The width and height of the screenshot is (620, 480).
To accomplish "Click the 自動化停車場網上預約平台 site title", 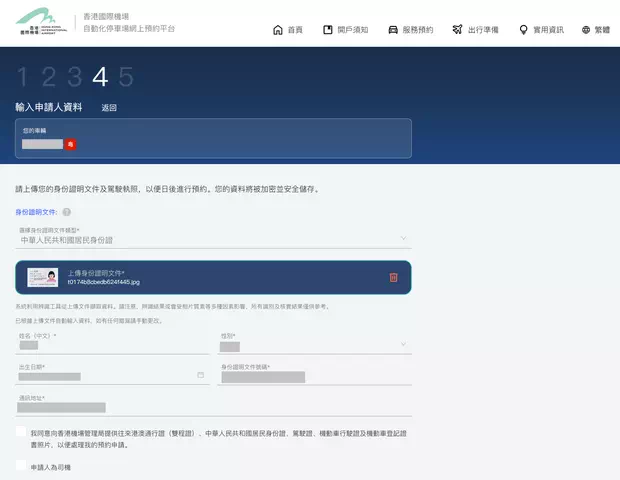I will [x=129, y=28].
